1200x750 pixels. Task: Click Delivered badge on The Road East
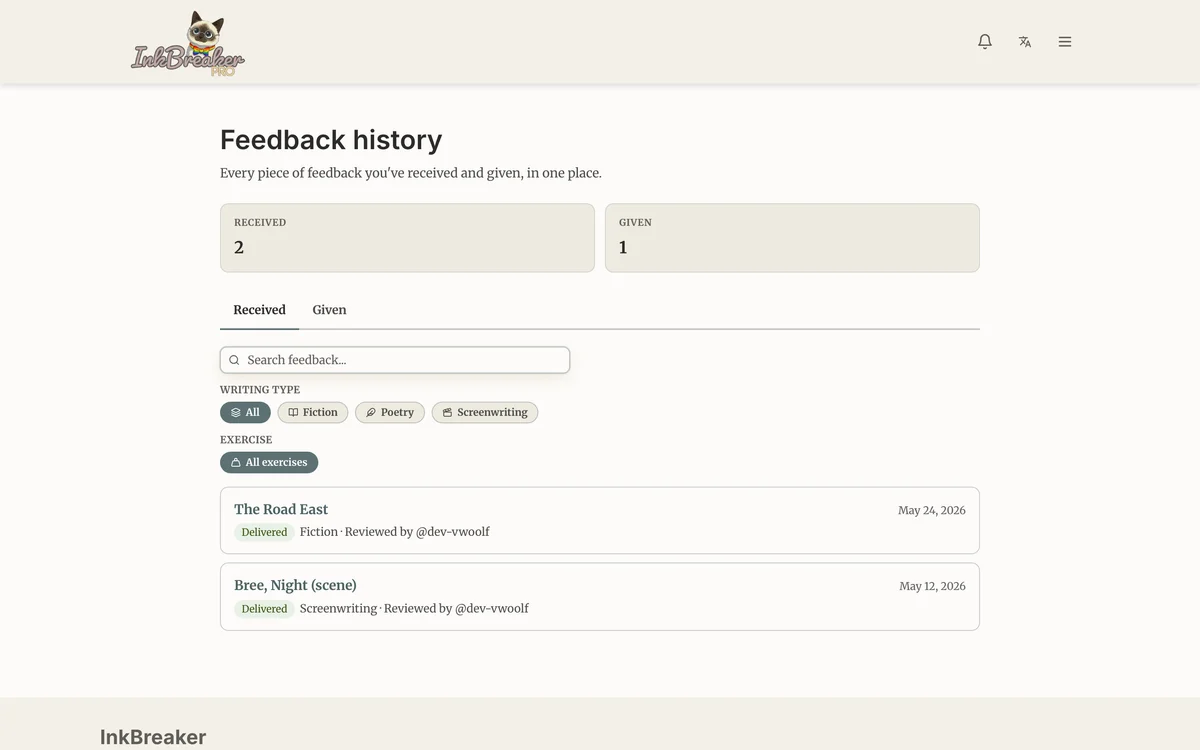264,532
